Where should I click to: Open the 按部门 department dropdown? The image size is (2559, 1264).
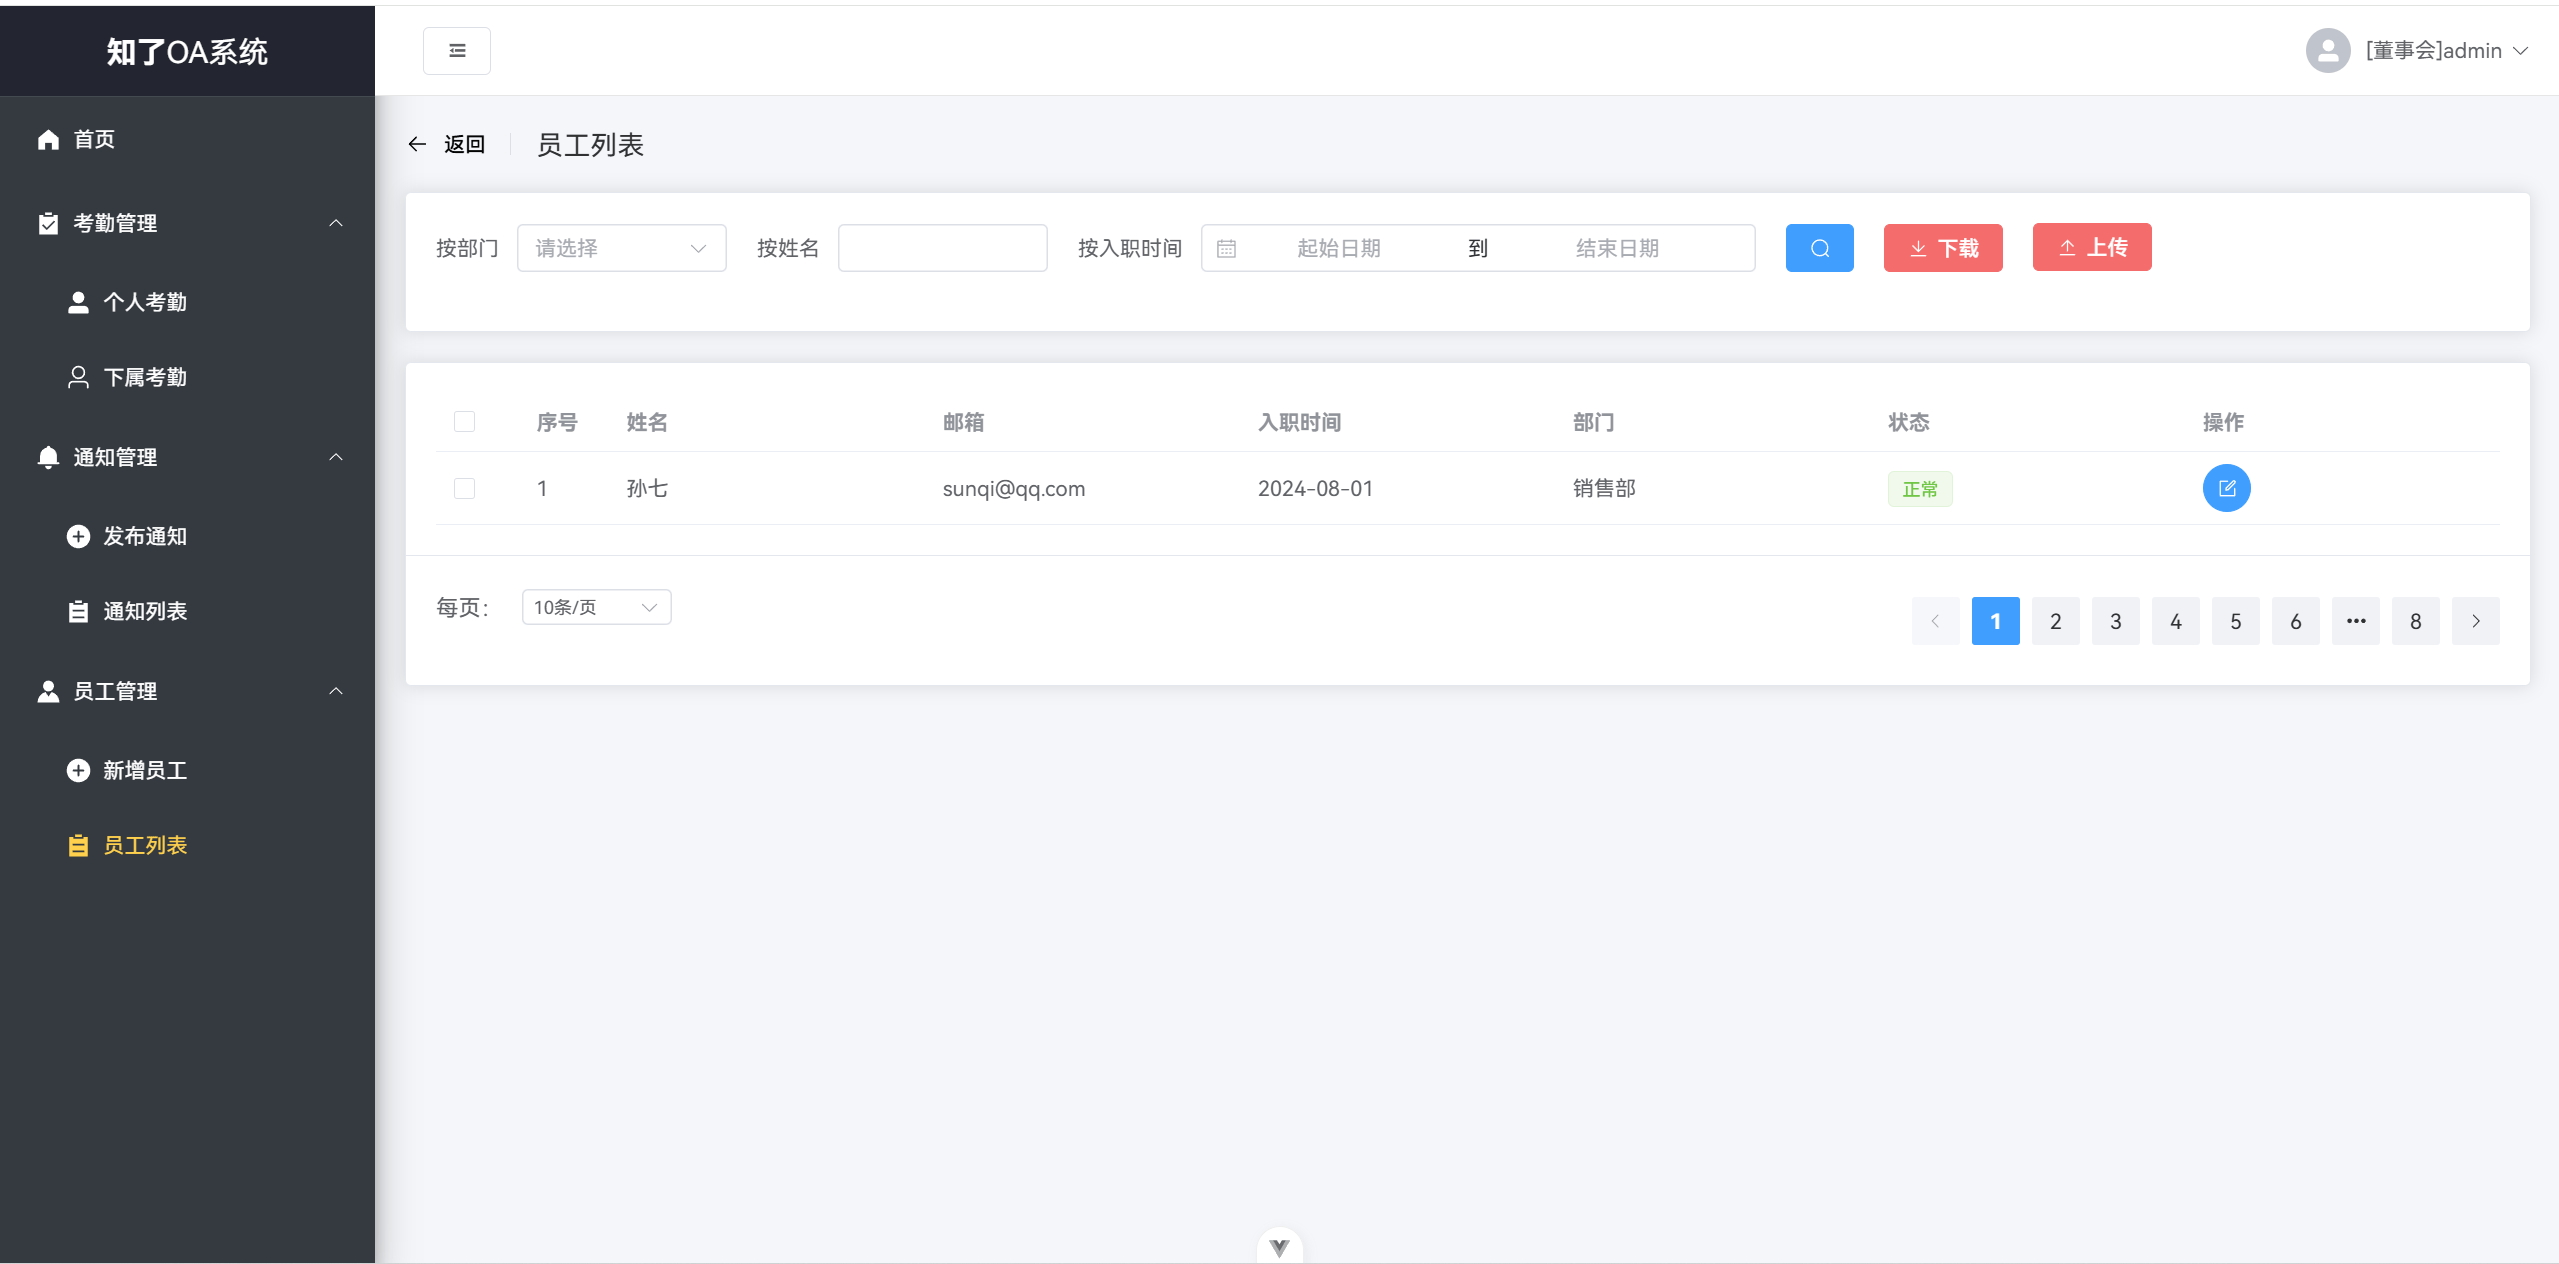click(x=621, y=248)
